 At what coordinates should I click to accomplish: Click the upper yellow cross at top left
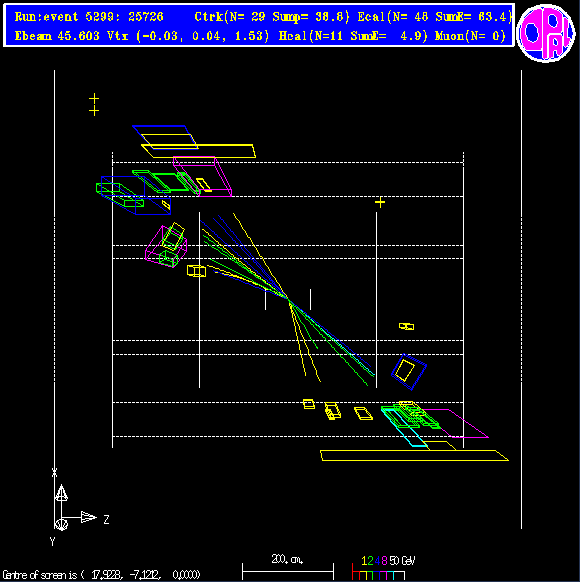pyautogui.click(x=94, y=98)
